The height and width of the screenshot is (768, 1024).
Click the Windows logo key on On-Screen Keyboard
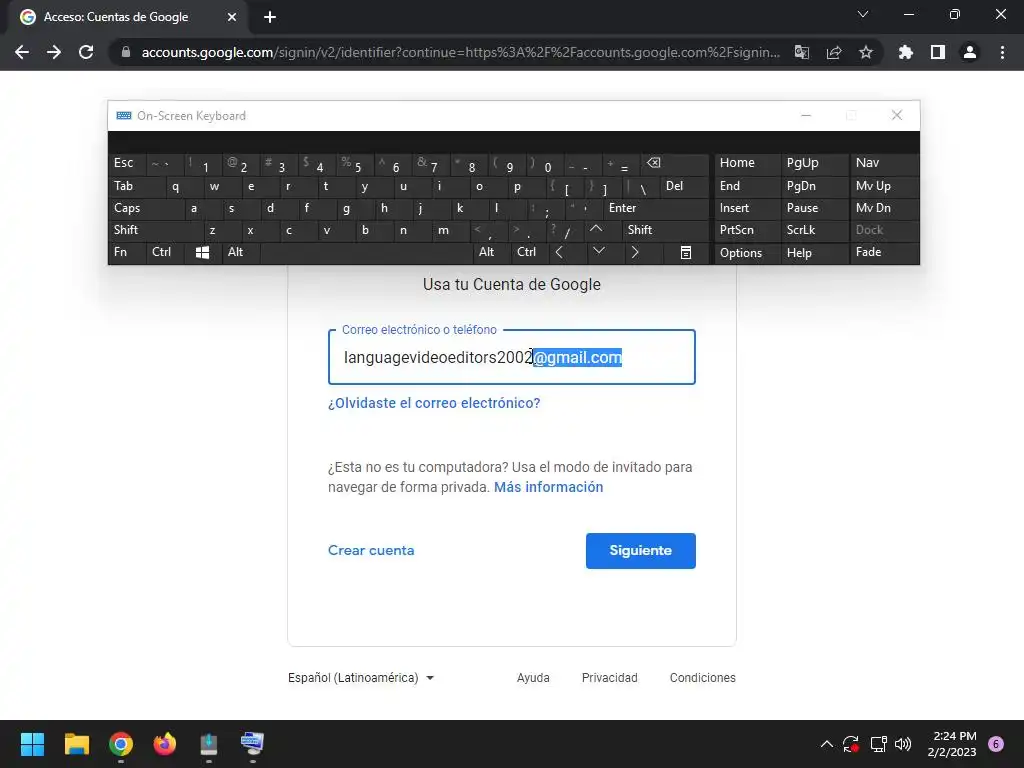tap(202, 253)
